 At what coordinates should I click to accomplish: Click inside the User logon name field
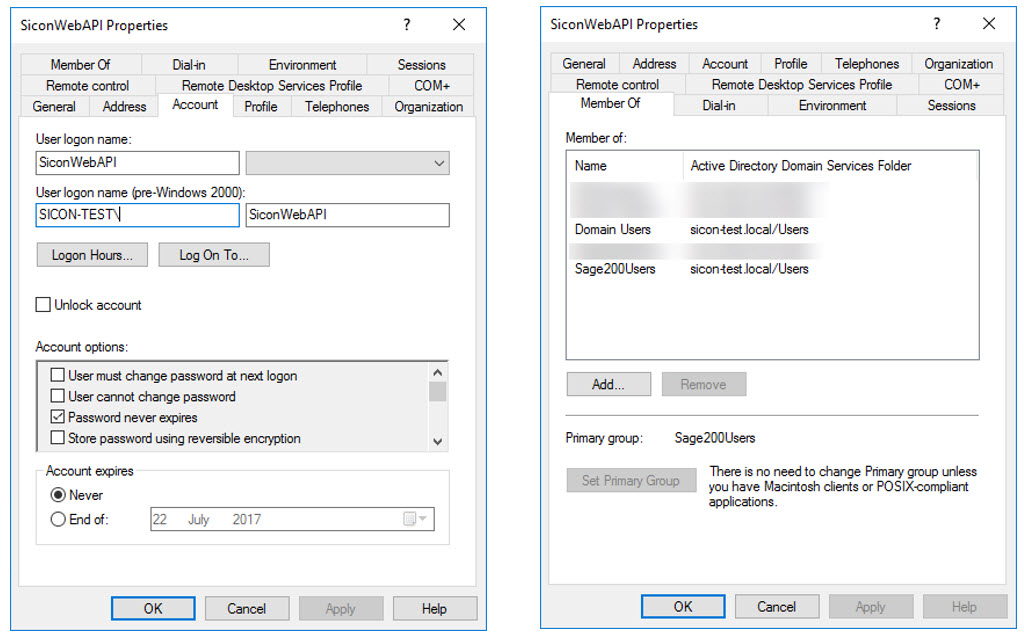(137, 162)
